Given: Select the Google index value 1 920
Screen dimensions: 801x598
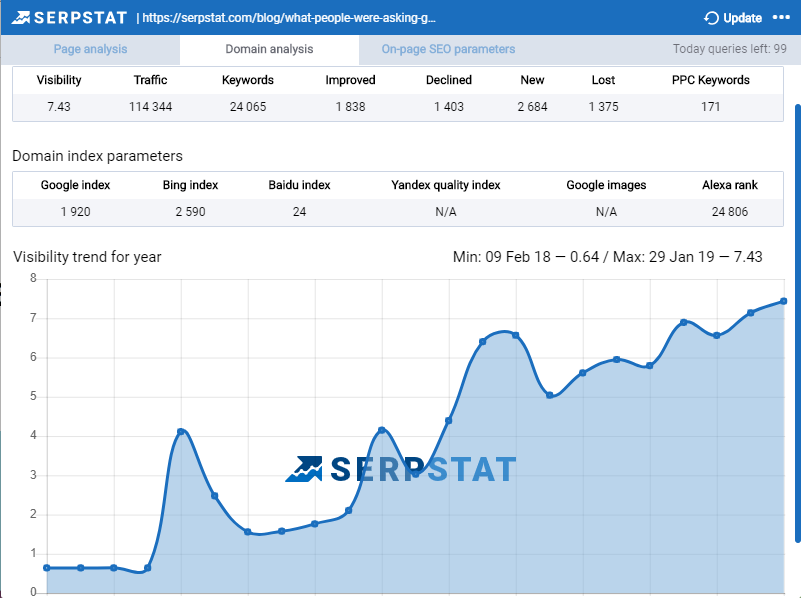Looking at the screenshot, I should click(x=76, y=211).
